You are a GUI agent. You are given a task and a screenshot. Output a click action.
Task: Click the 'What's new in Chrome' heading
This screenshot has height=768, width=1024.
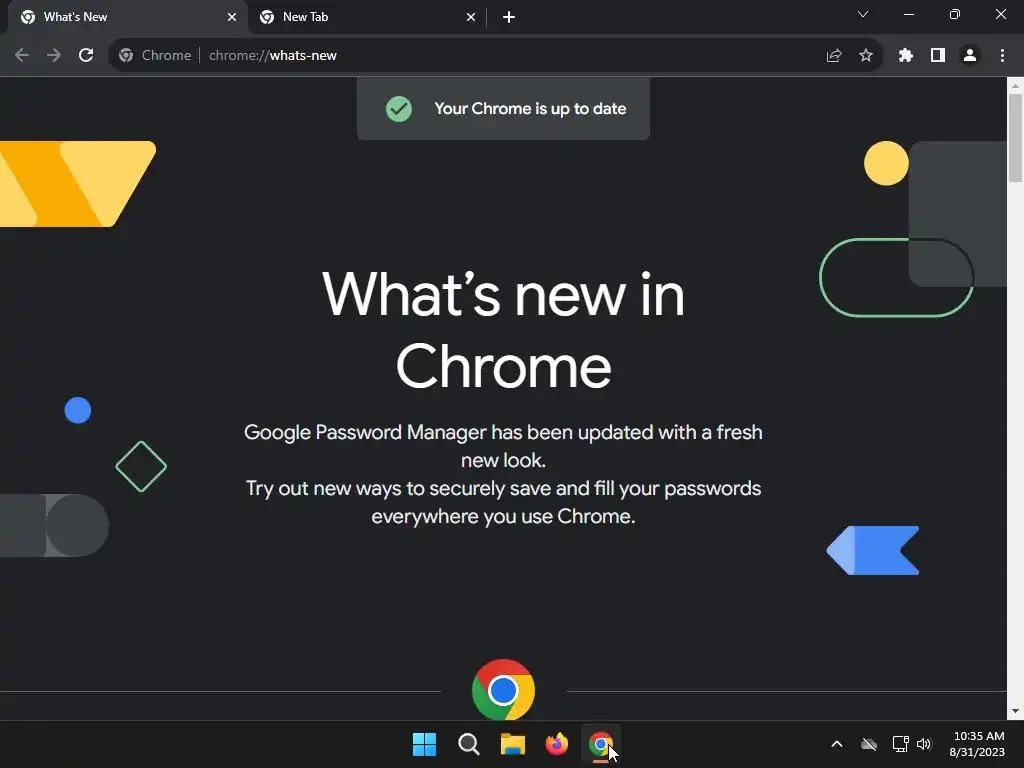(x=503, y=330)
